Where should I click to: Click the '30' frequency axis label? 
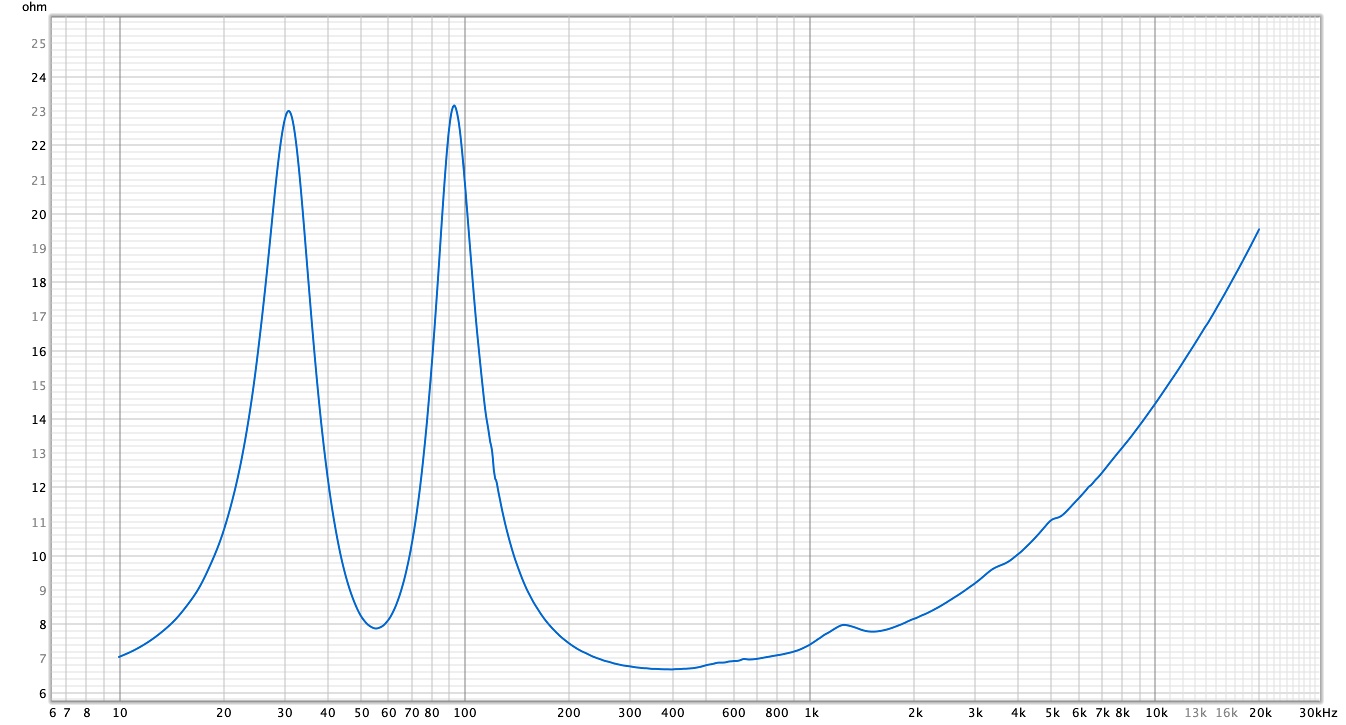(285, 713)
